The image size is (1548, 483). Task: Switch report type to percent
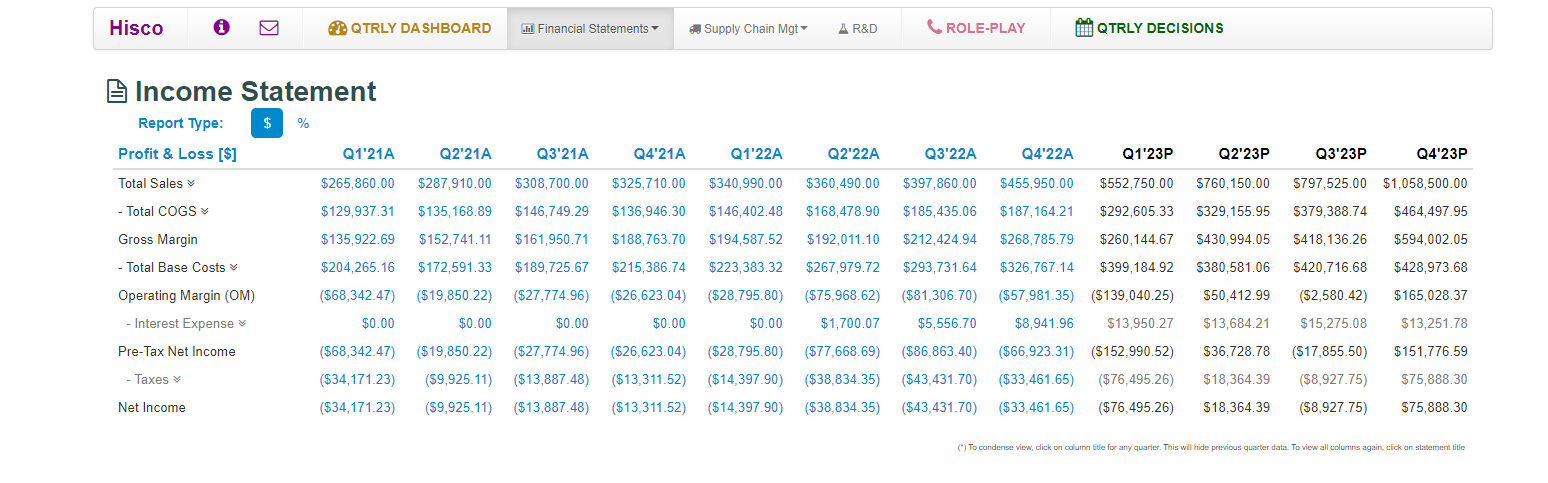tap(303, 123)
